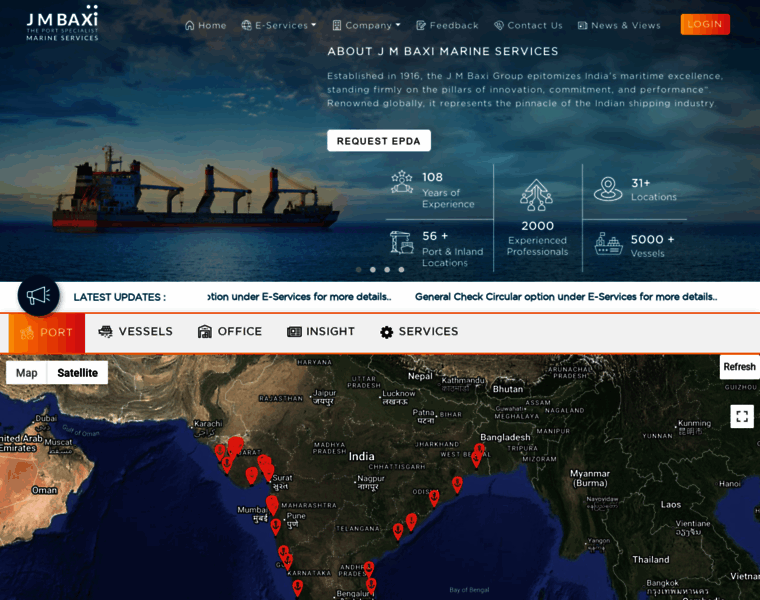Click the JM Baxi Marine Services logo
This screenshot has width=760, height=600.
pyautogui.click(x=62, y=23)
